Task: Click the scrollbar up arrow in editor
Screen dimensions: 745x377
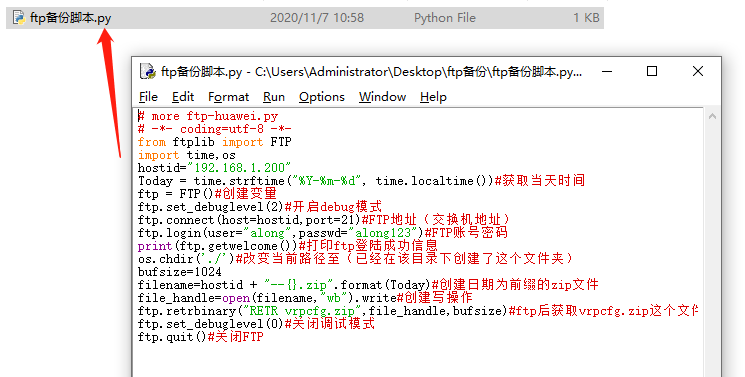Action: [x=712, y=116]
